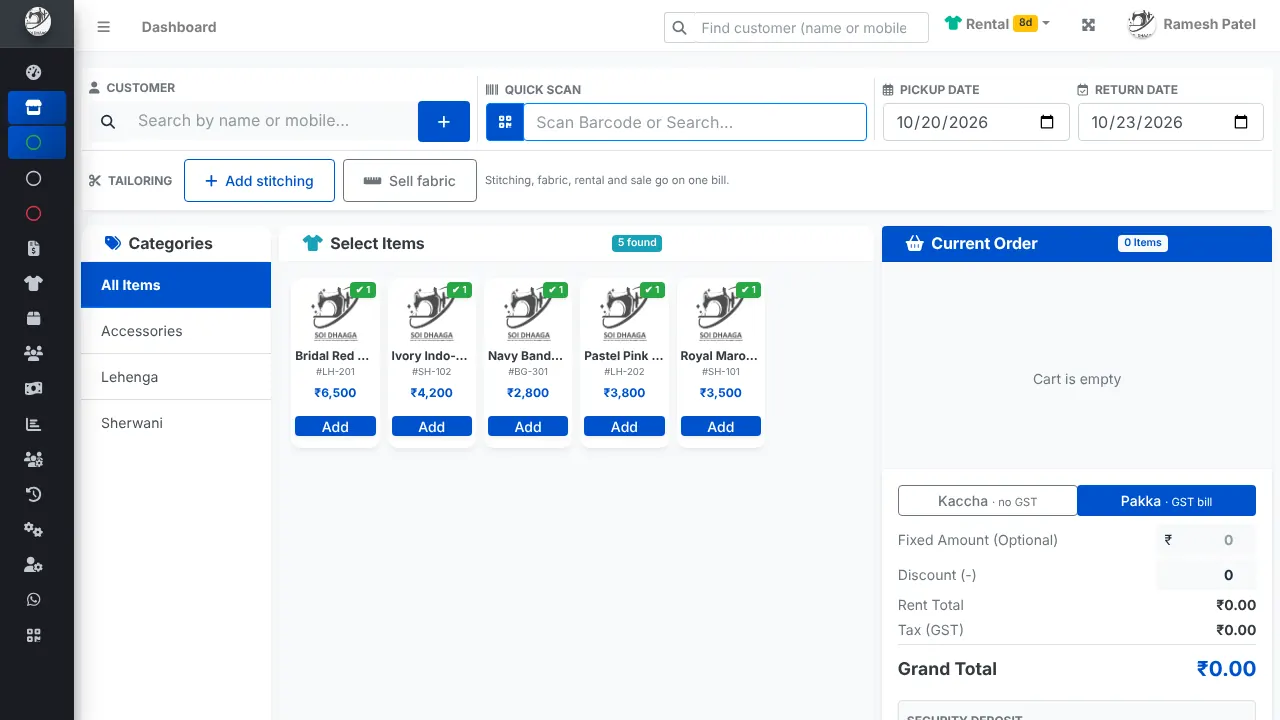
Task: Select the red circle sidebar icon
Action: (33, 213)
